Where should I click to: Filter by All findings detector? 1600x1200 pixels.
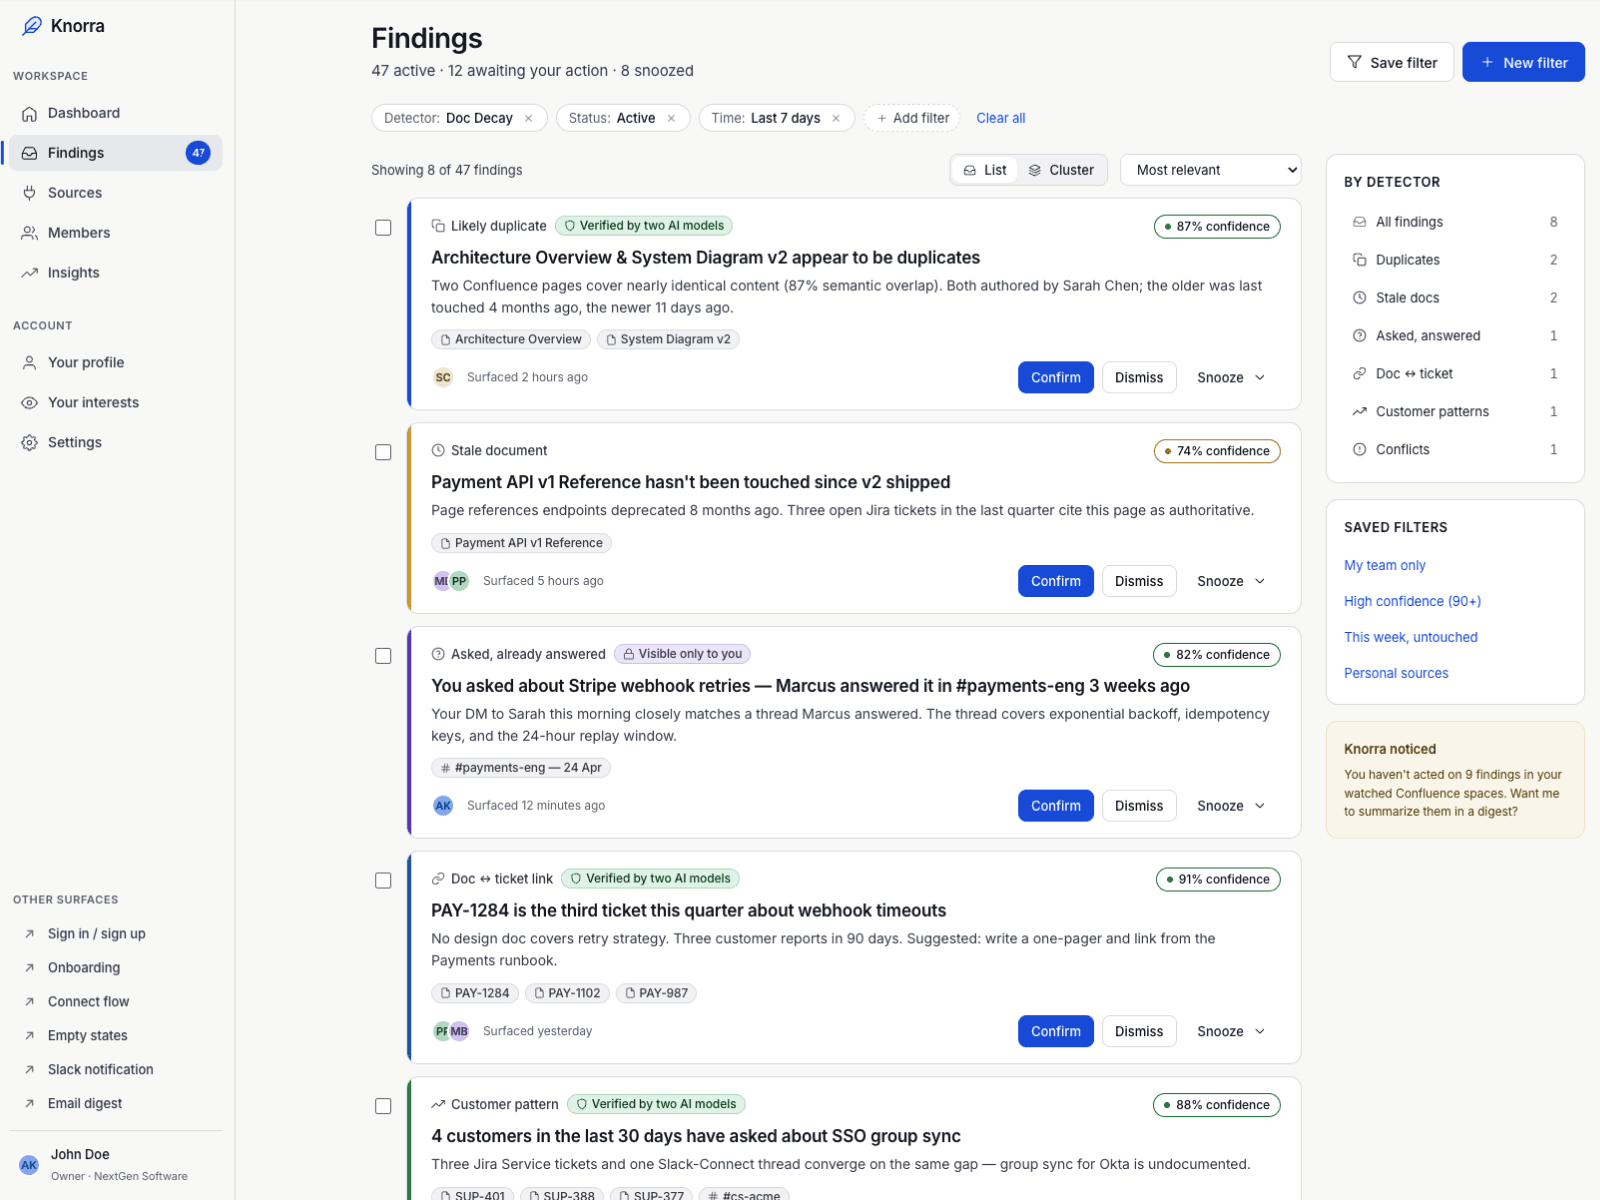pos(1455,222)
